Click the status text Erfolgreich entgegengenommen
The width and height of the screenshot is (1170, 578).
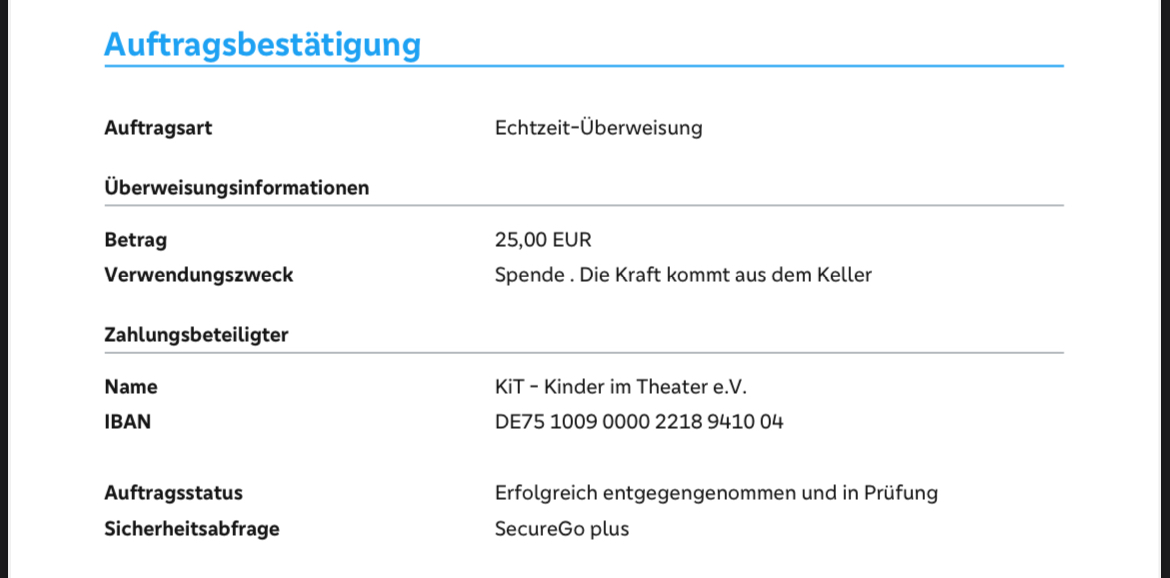(x=716, y=493)
